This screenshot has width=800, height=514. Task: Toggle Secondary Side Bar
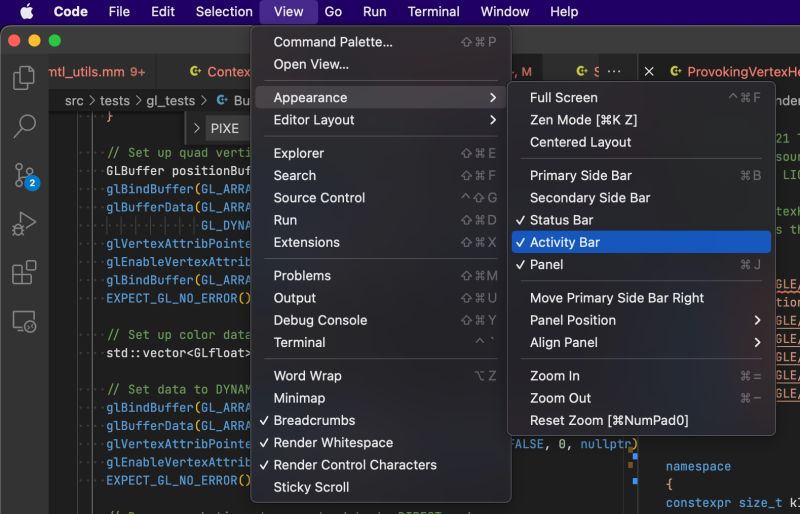coord(641,198)
